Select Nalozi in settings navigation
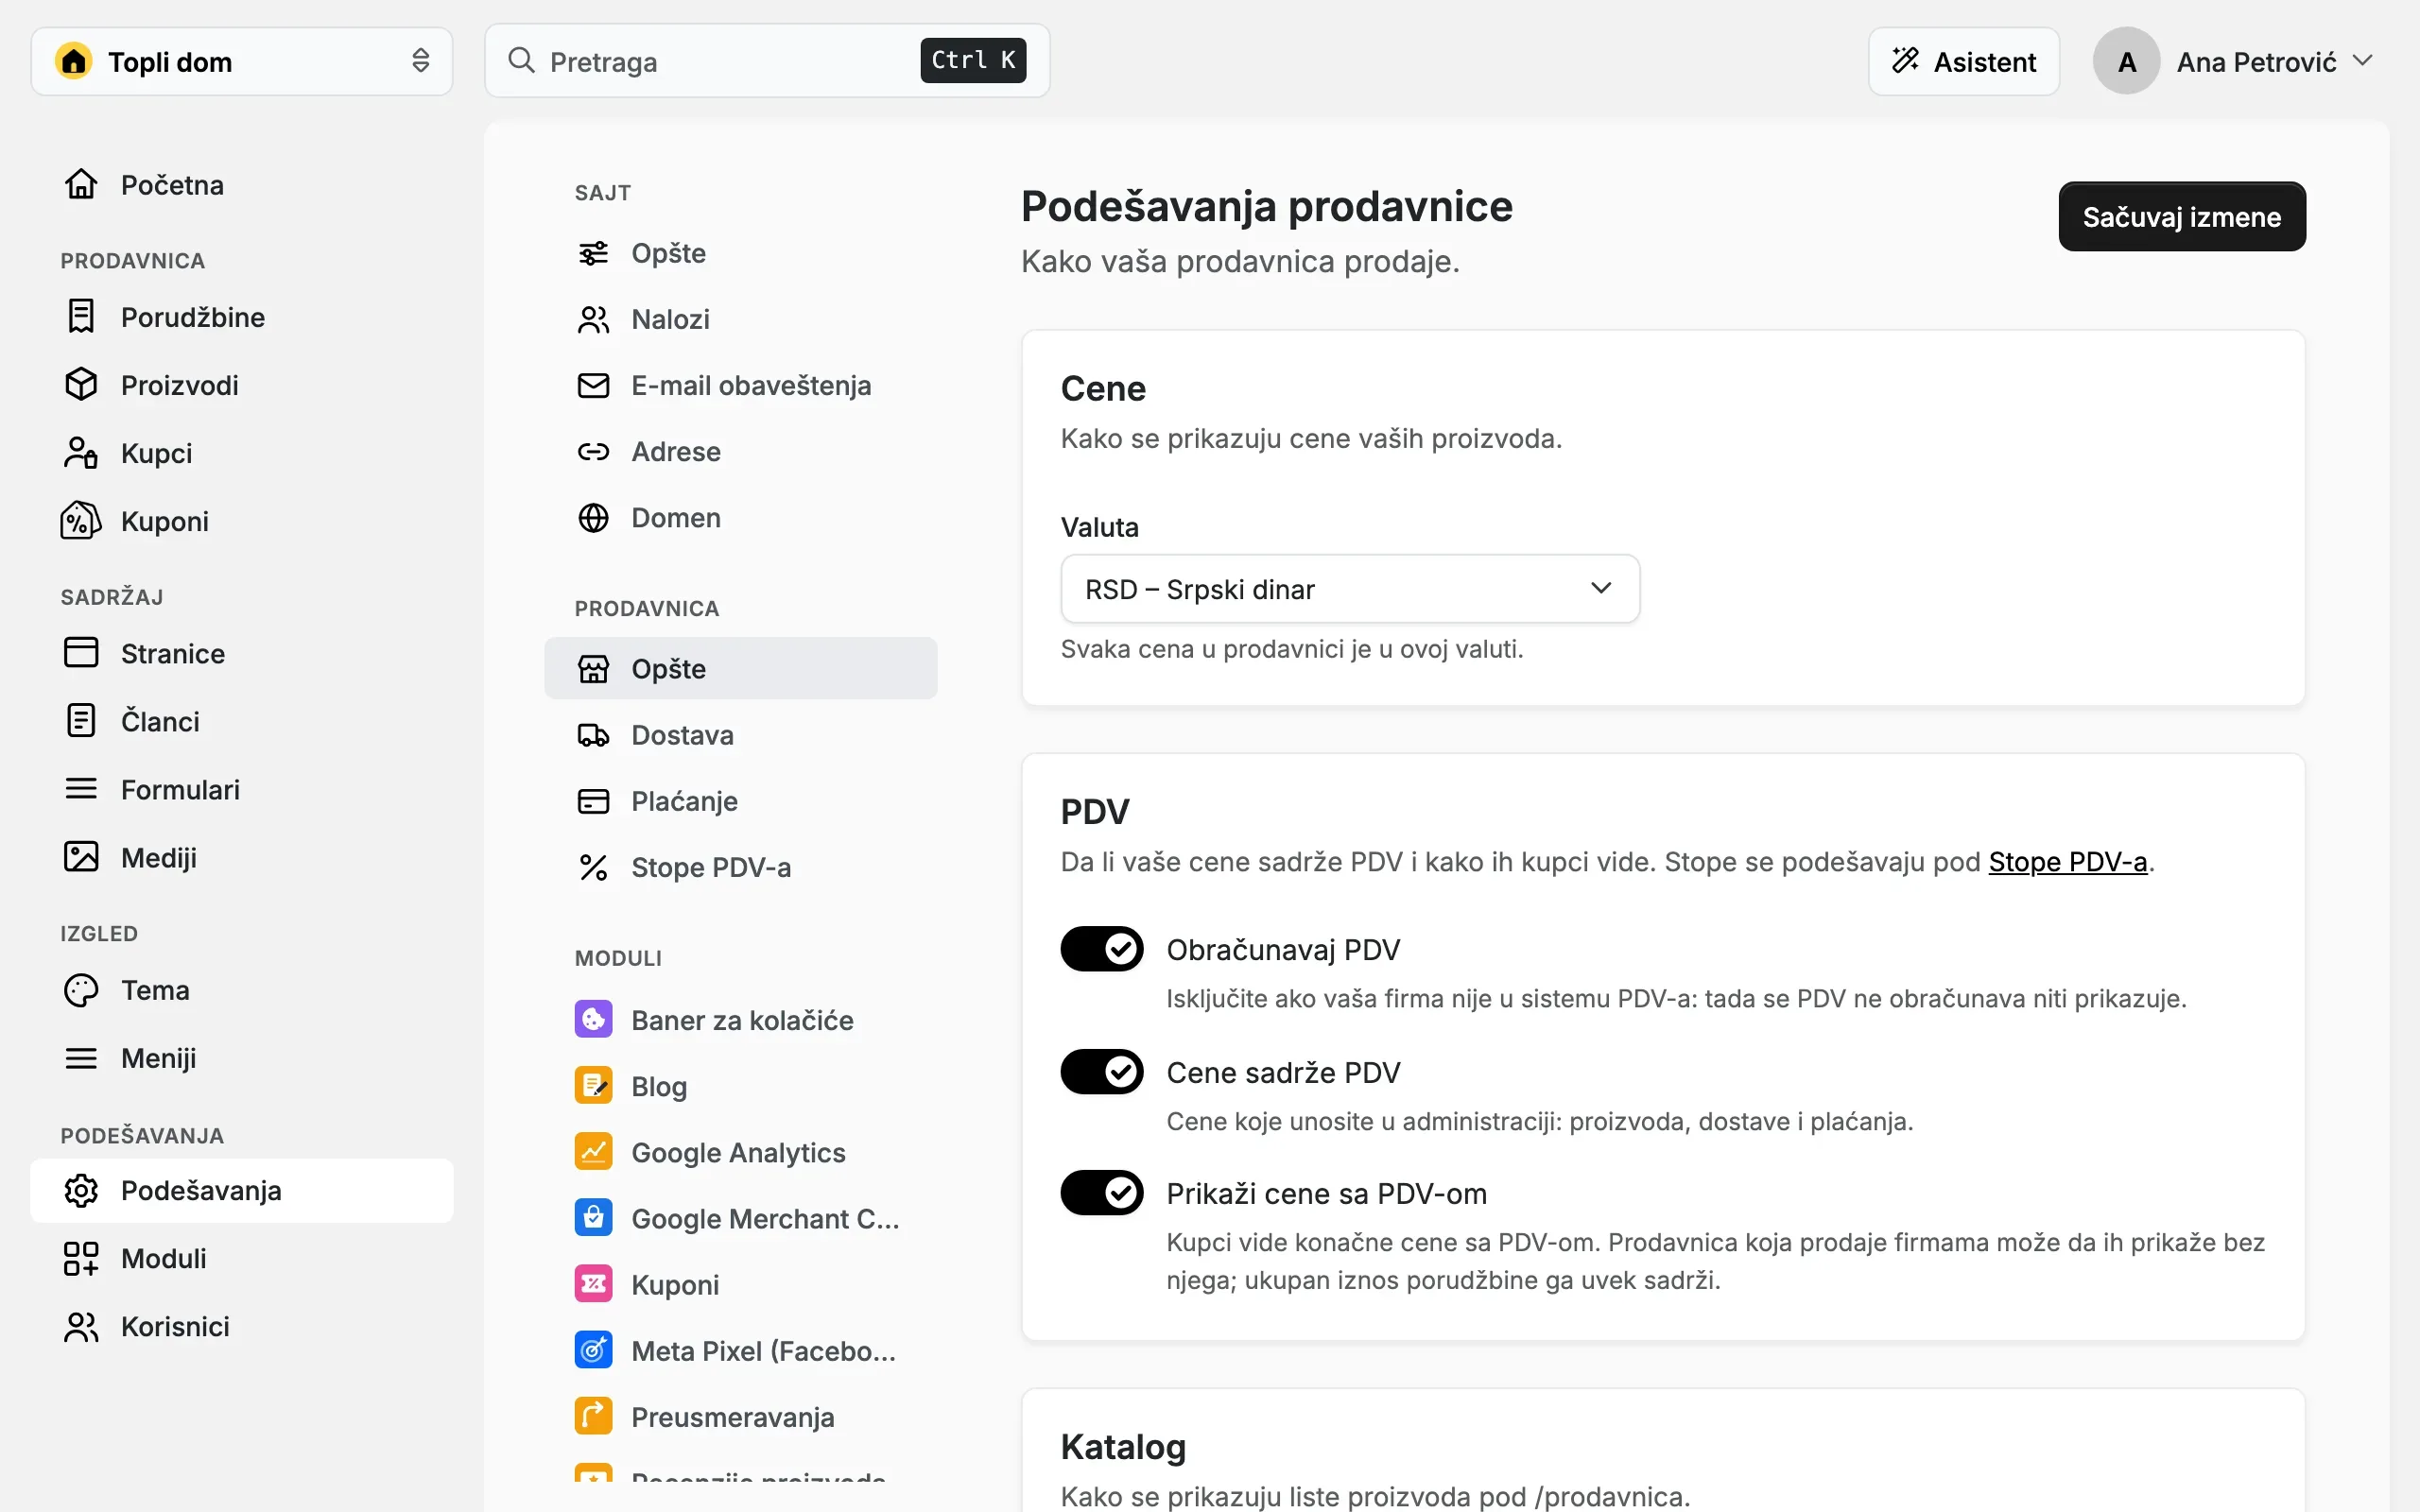The height and width of the screenshot is (1512, 2420). coord(740,319)
